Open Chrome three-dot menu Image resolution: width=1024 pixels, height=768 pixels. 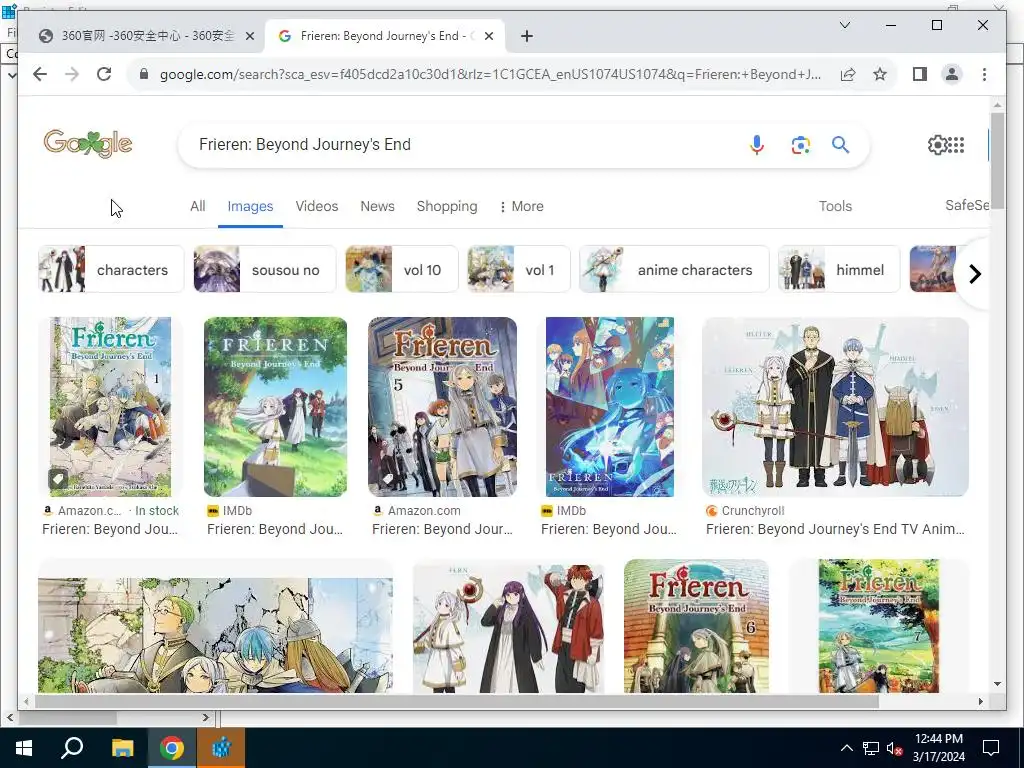[984, 74]
